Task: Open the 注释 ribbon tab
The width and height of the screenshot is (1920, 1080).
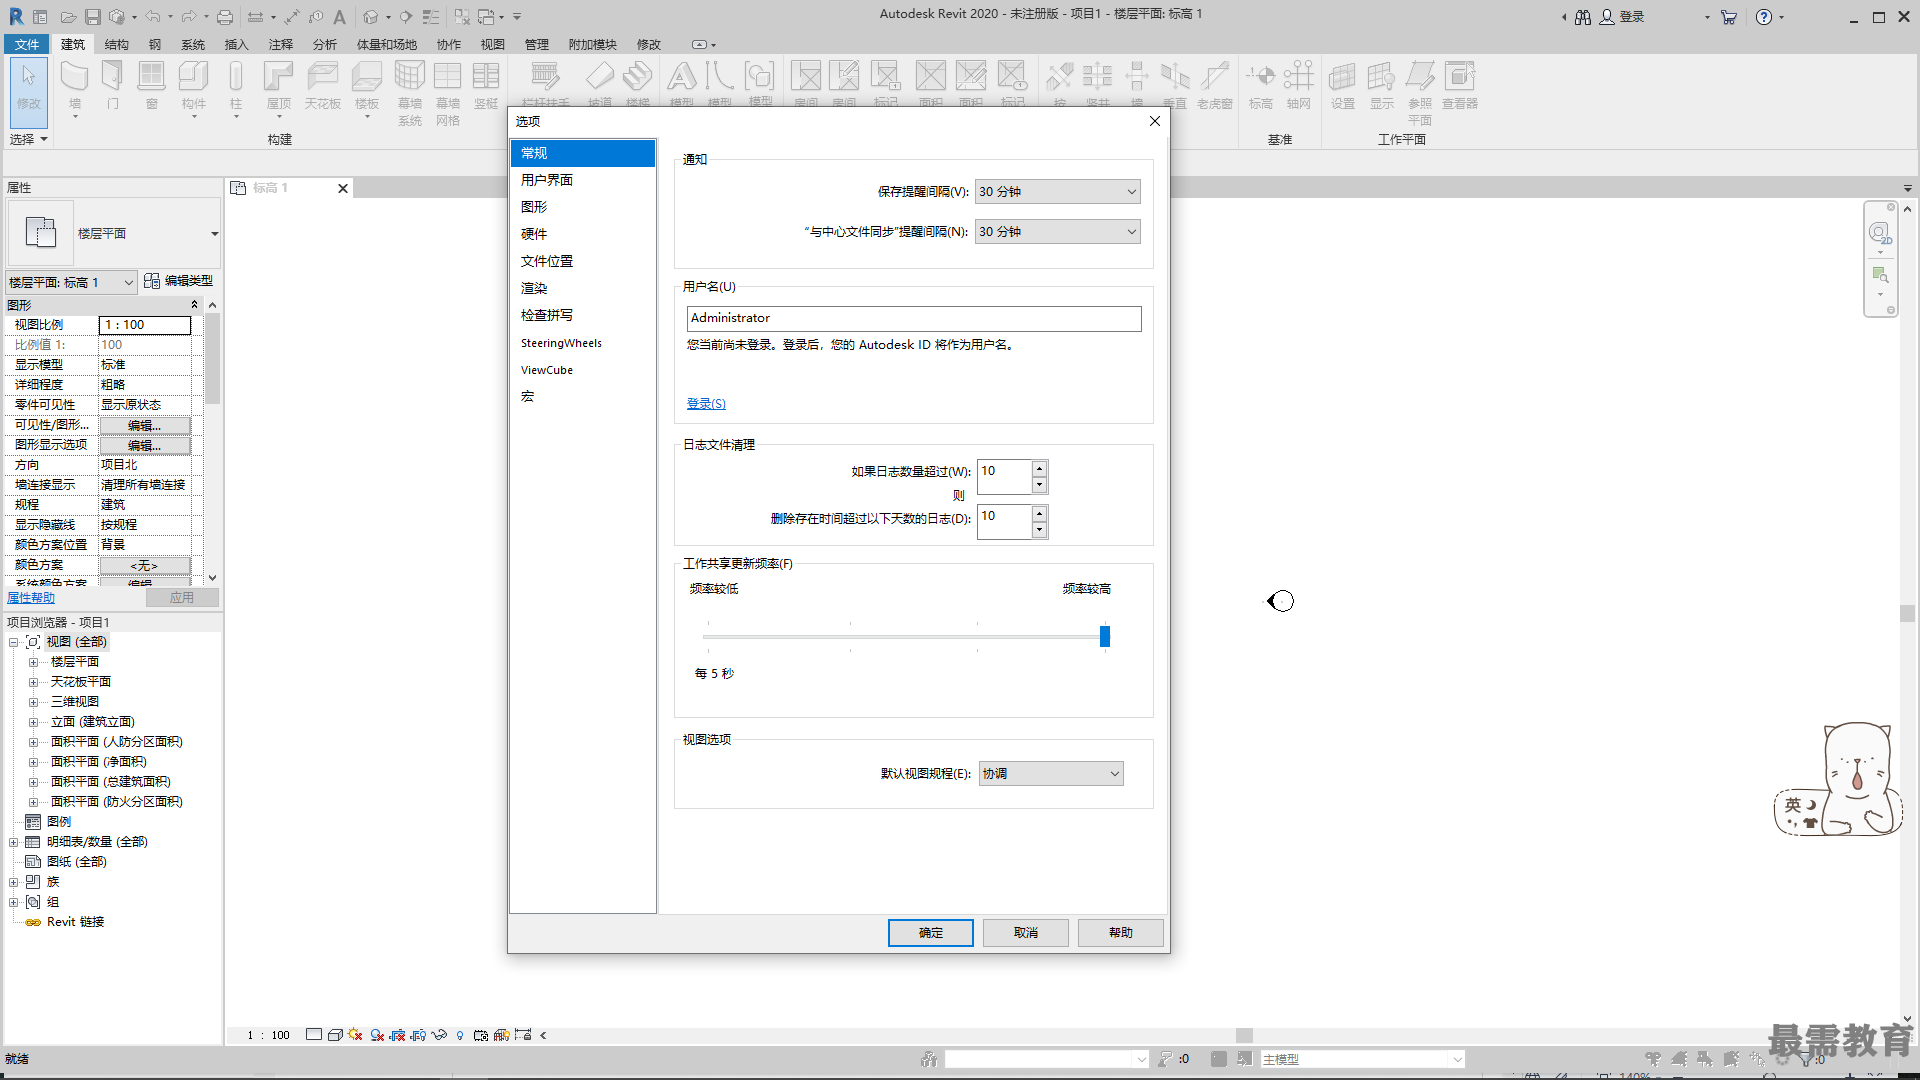Action: tap(281, 44)
